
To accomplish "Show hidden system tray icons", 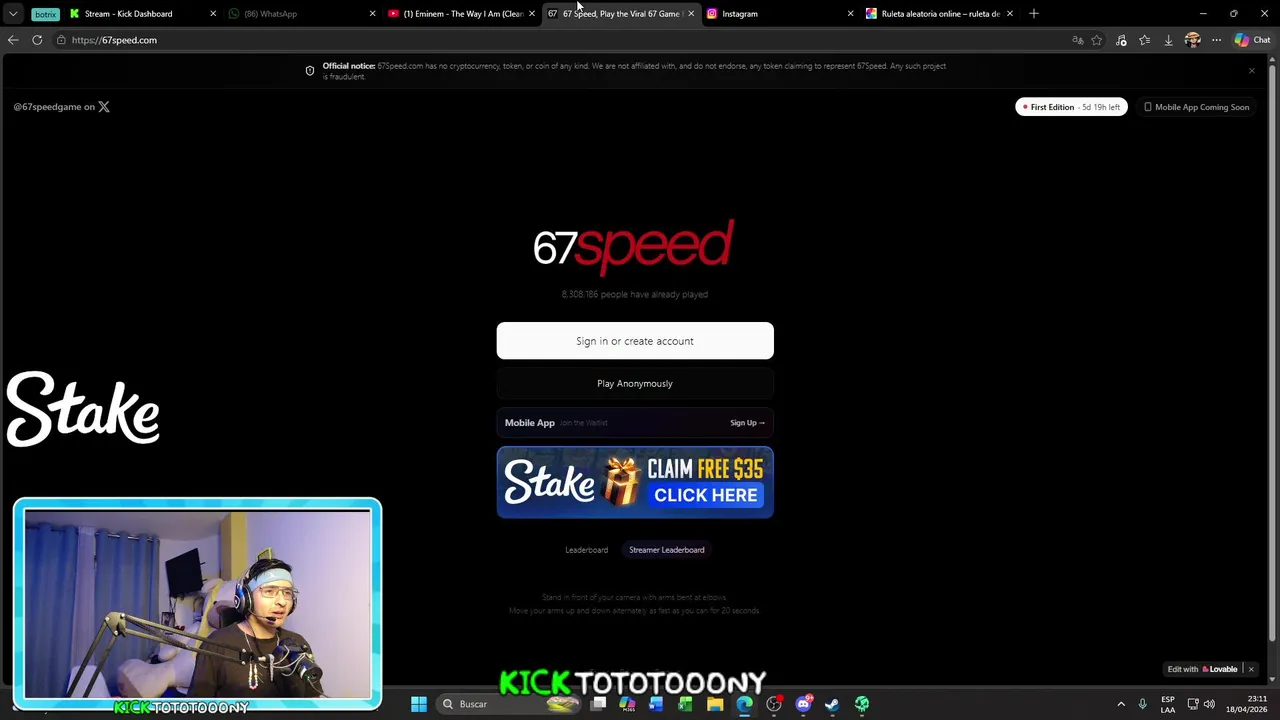I will [x=1121, y=704].
